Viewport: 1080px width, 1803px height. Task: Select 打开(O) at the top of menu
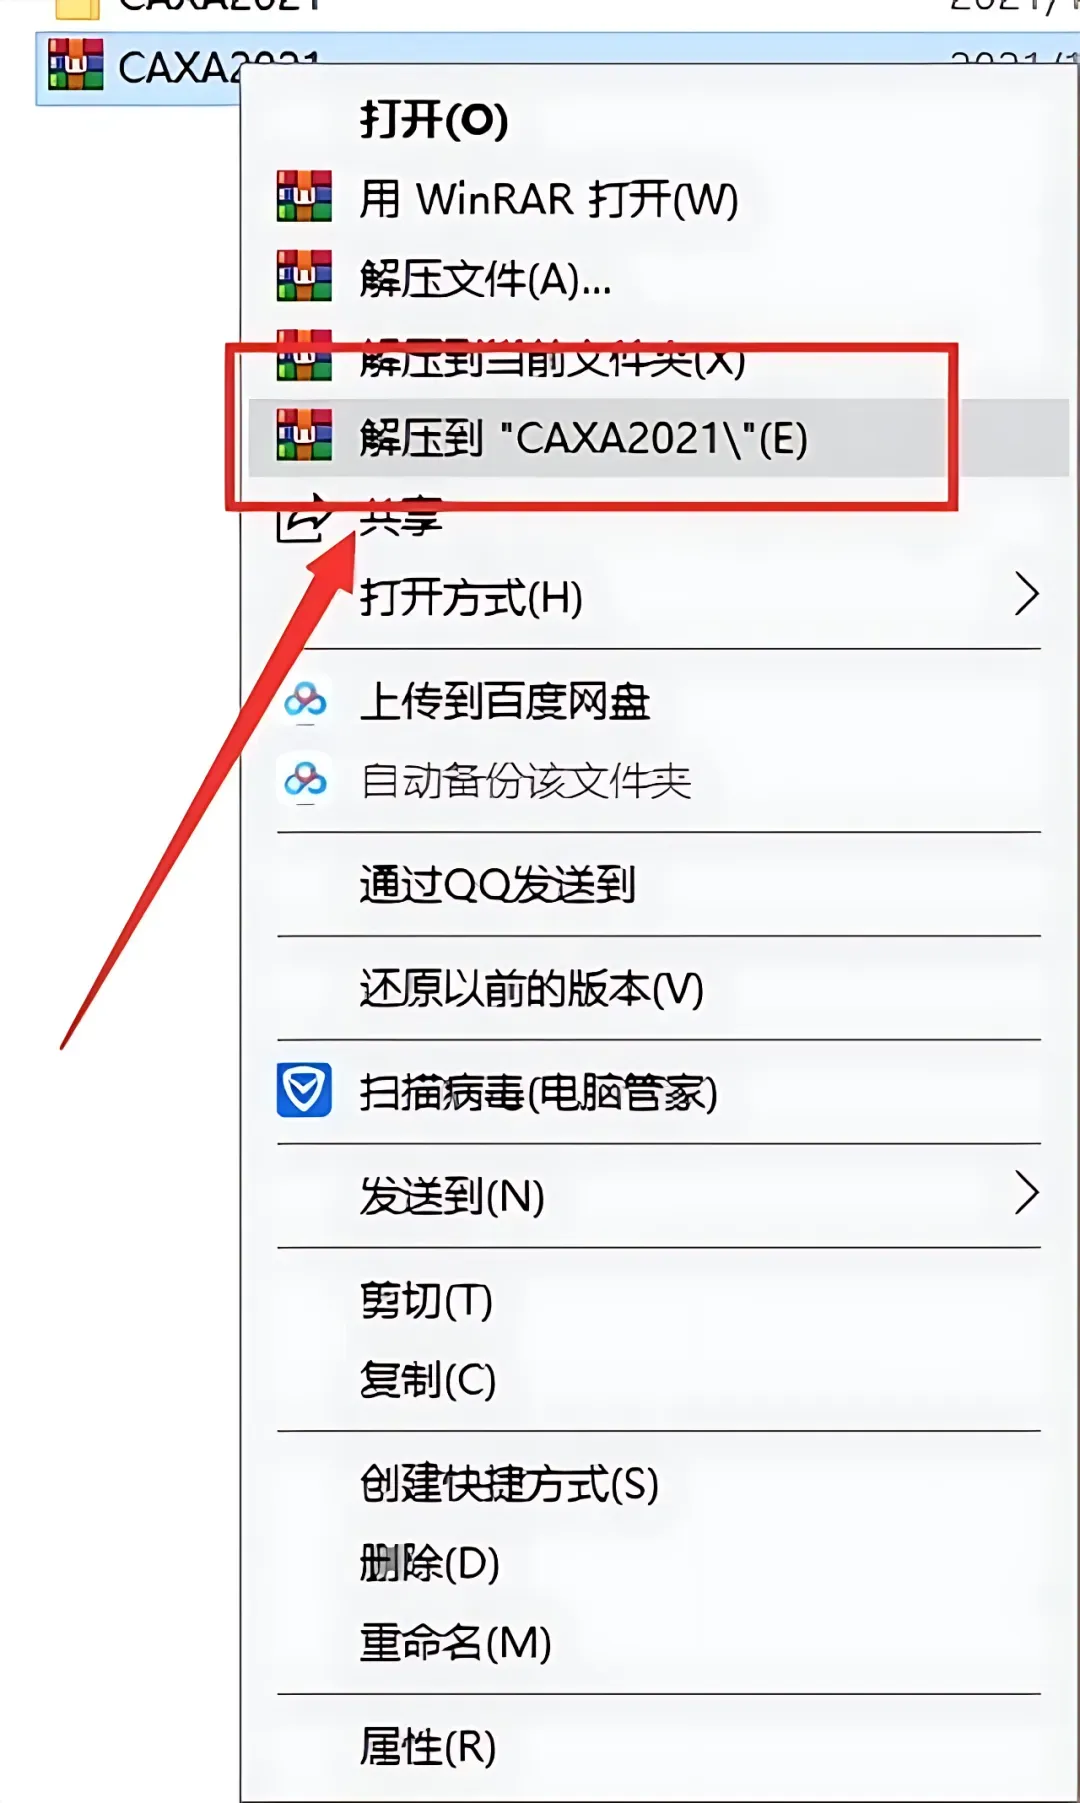click(x=434, y=120)
